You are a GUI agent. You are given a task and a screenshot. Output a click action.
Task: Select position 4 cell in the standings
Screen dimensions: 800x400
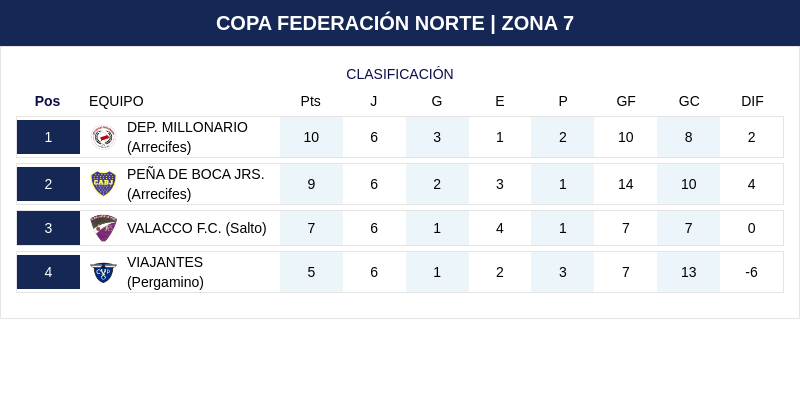(48, 272)
